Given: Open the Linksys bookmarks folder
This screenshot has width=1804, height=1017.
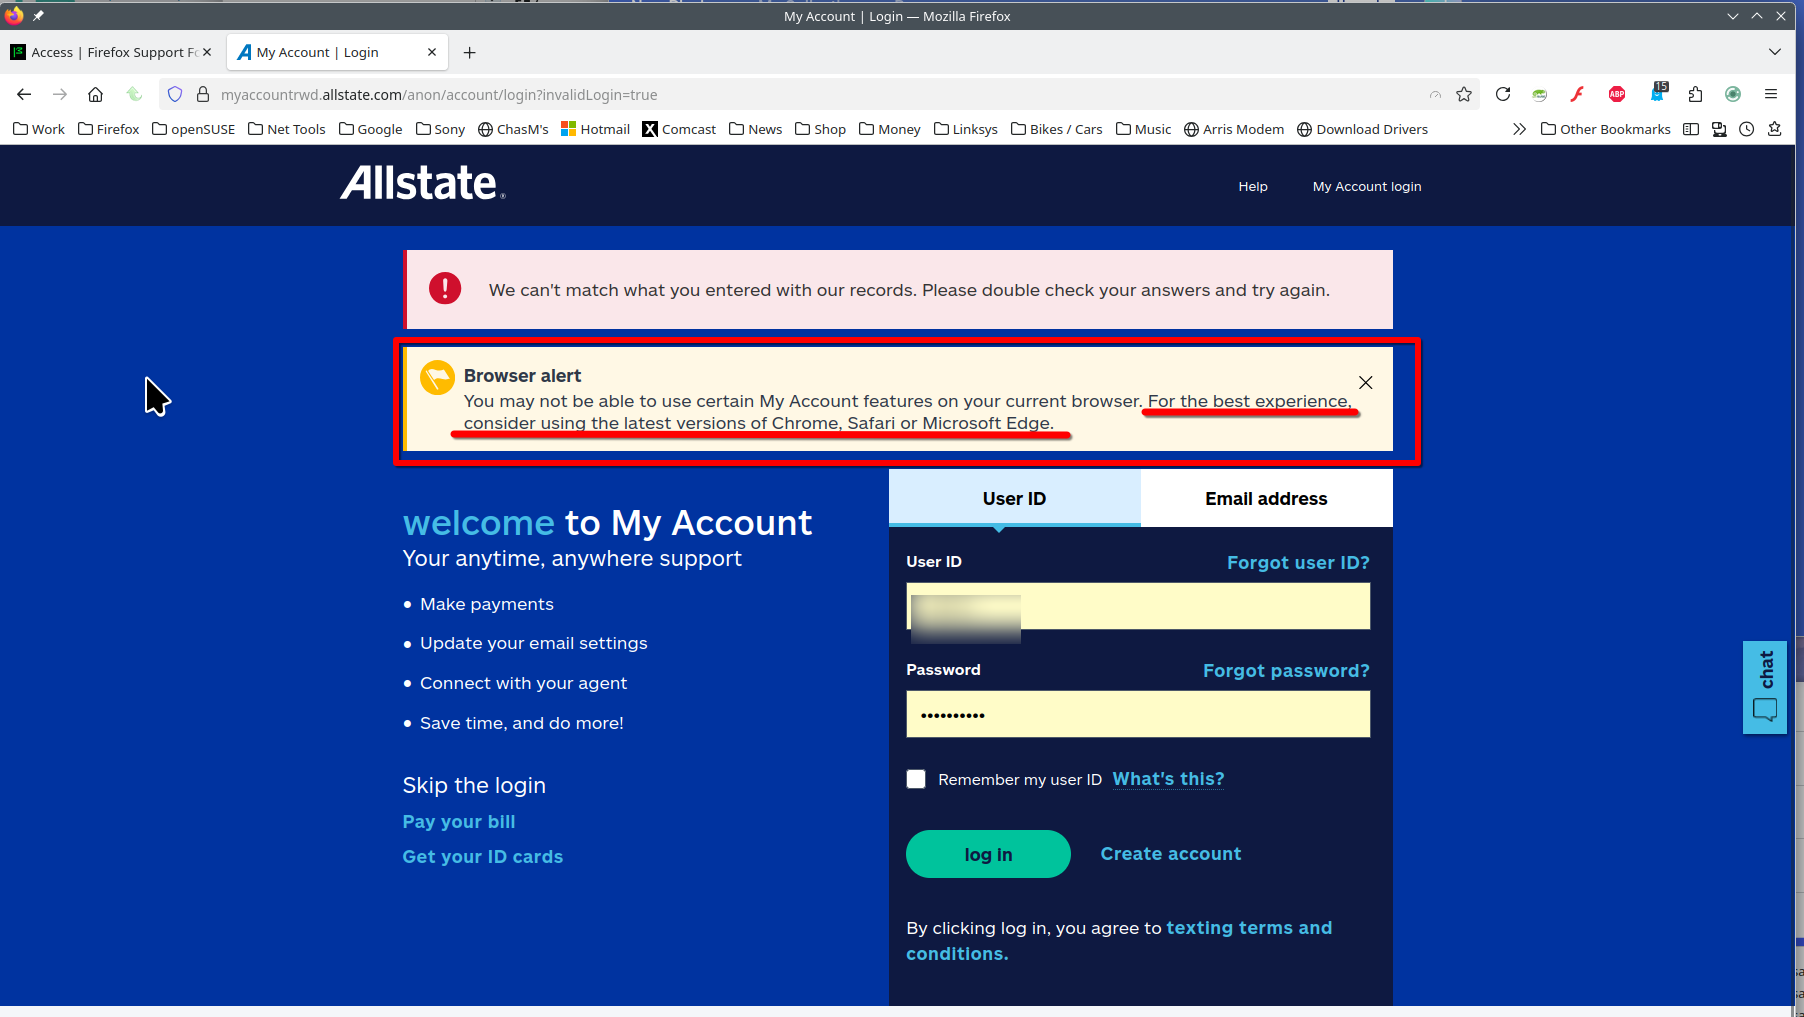Looking at the screenshot, I should click(x=966, y=129).
